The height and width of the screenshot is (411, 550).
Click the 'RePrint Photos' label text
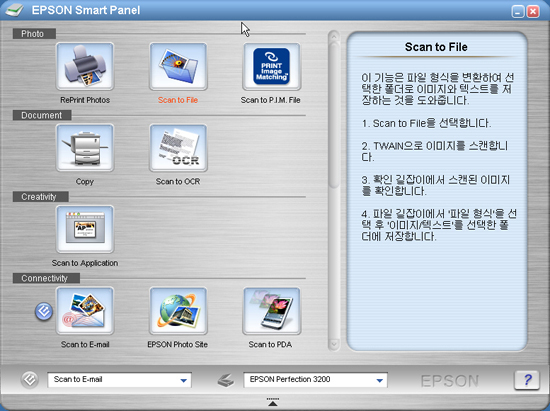pyautogui.click(x=85, y=100)
